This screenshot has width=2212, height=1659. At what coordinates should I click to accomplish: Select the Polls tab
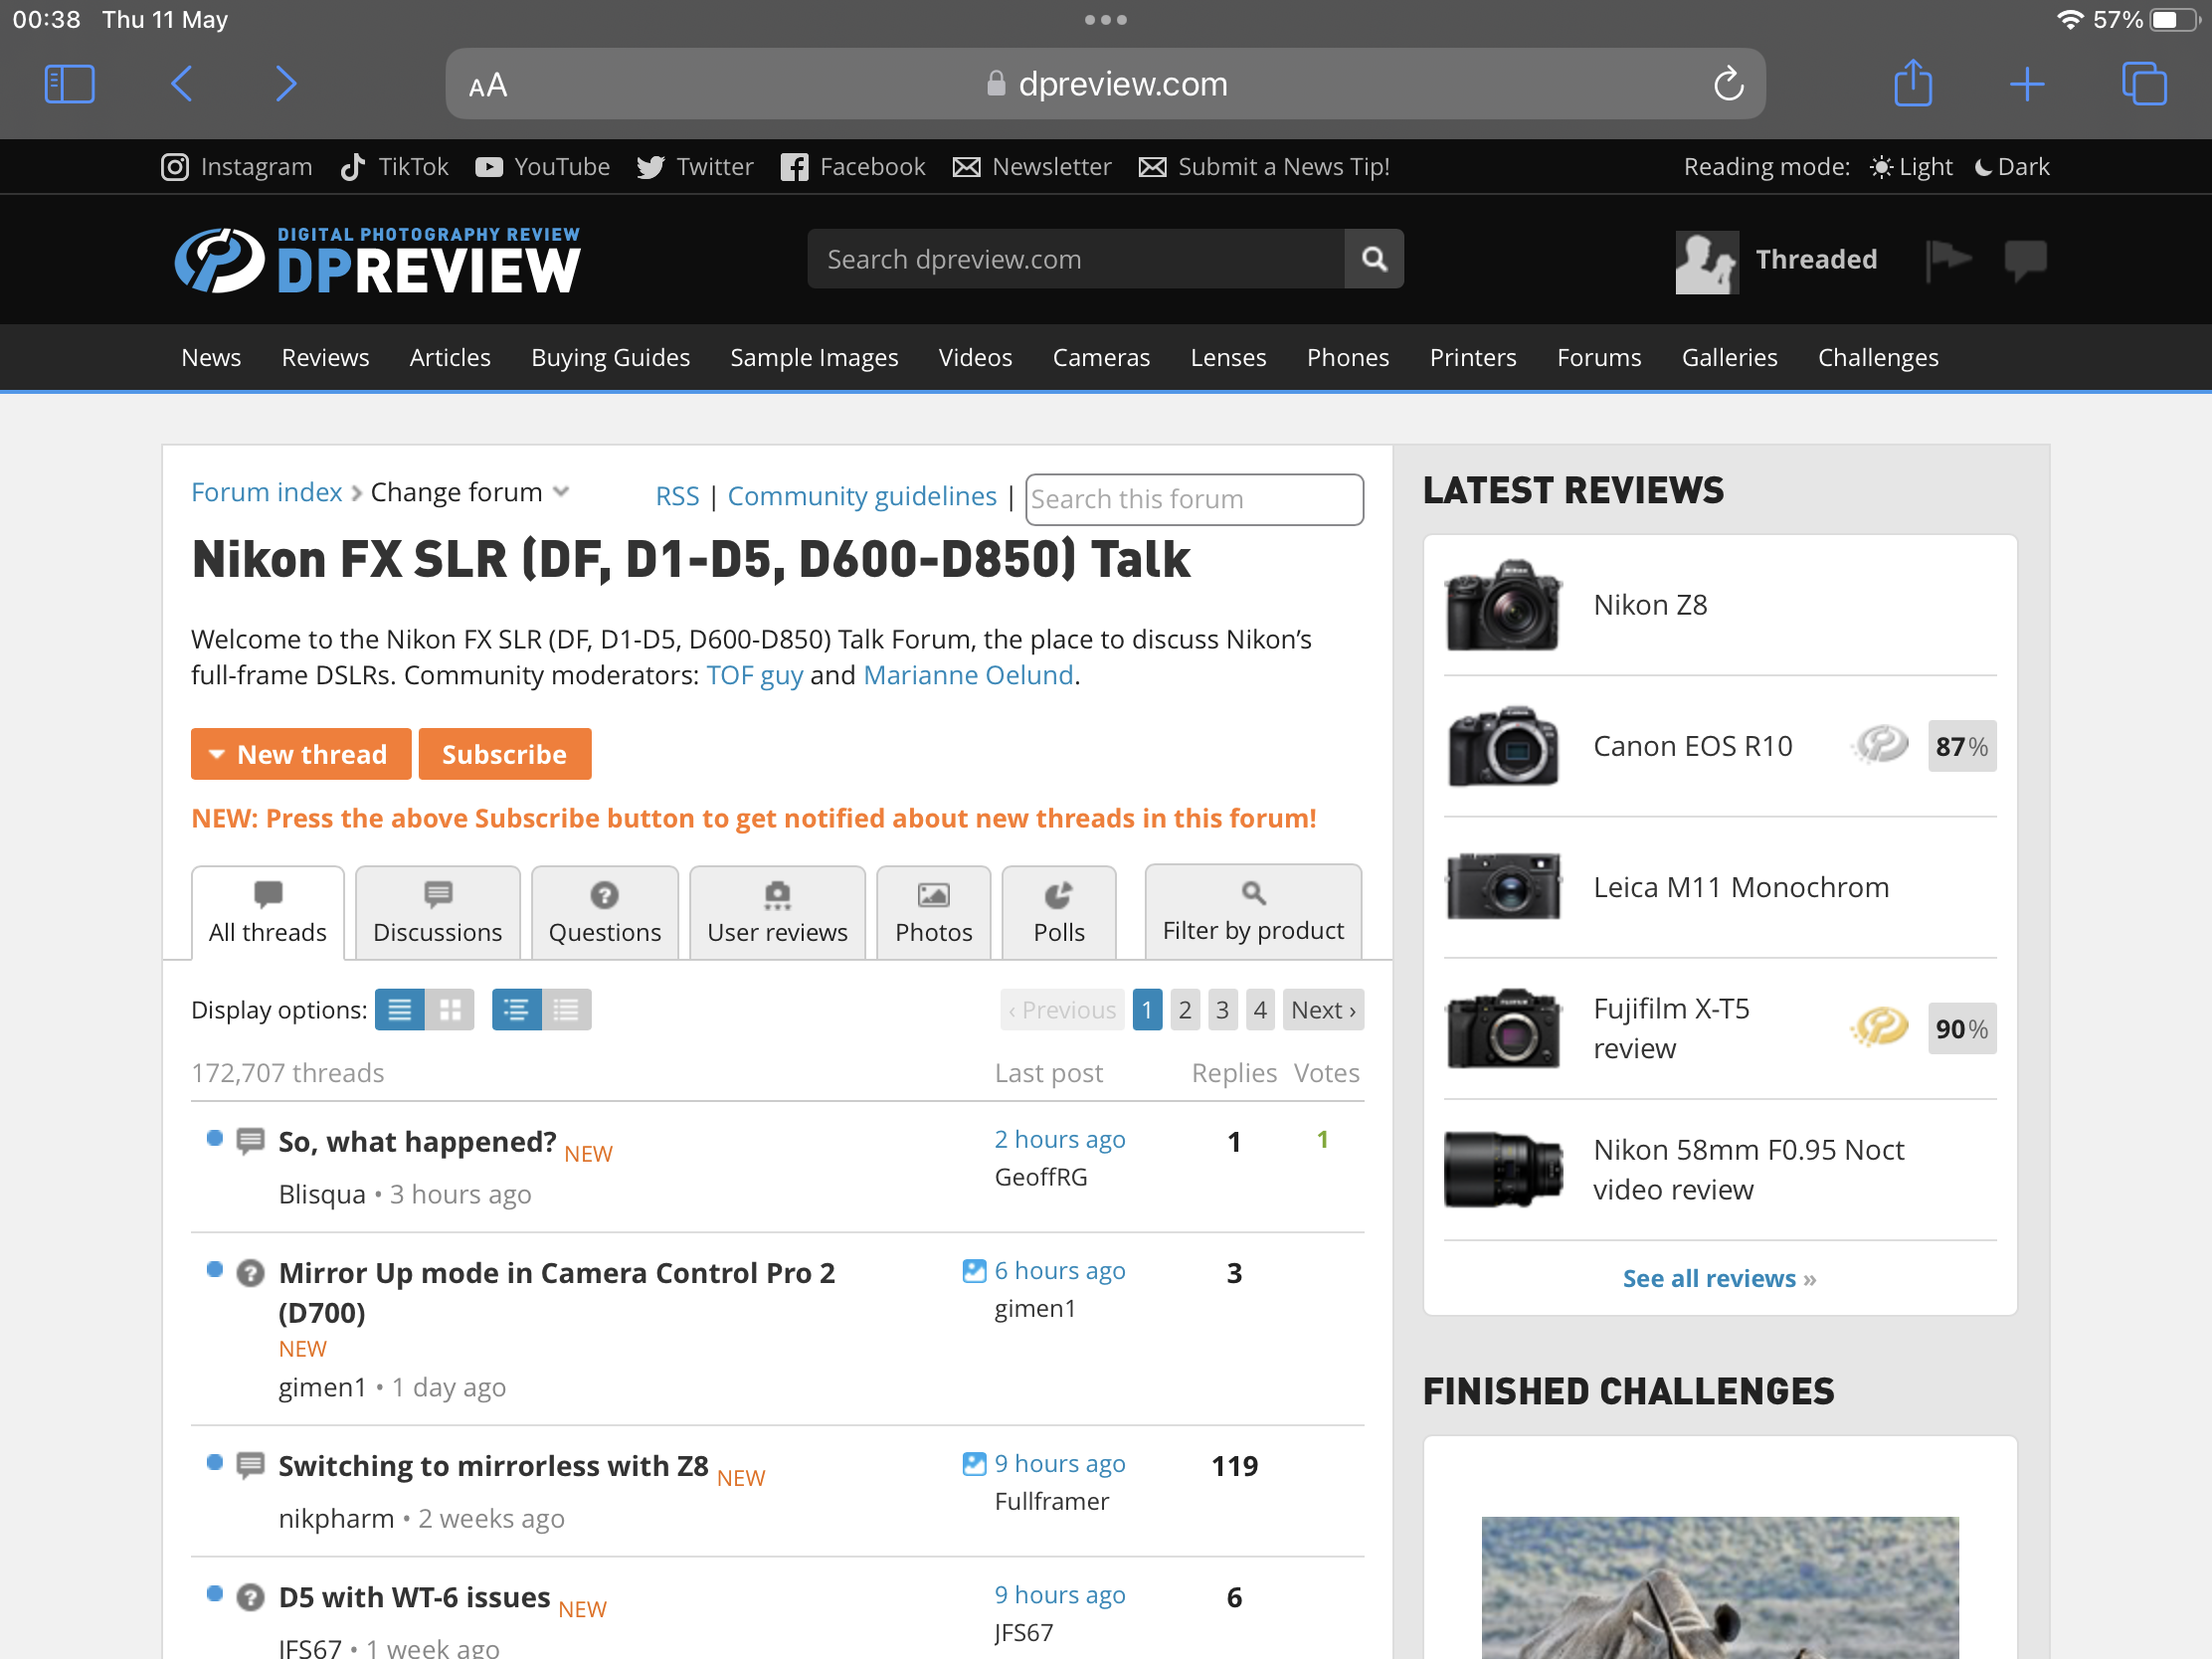coord(1059,913)
